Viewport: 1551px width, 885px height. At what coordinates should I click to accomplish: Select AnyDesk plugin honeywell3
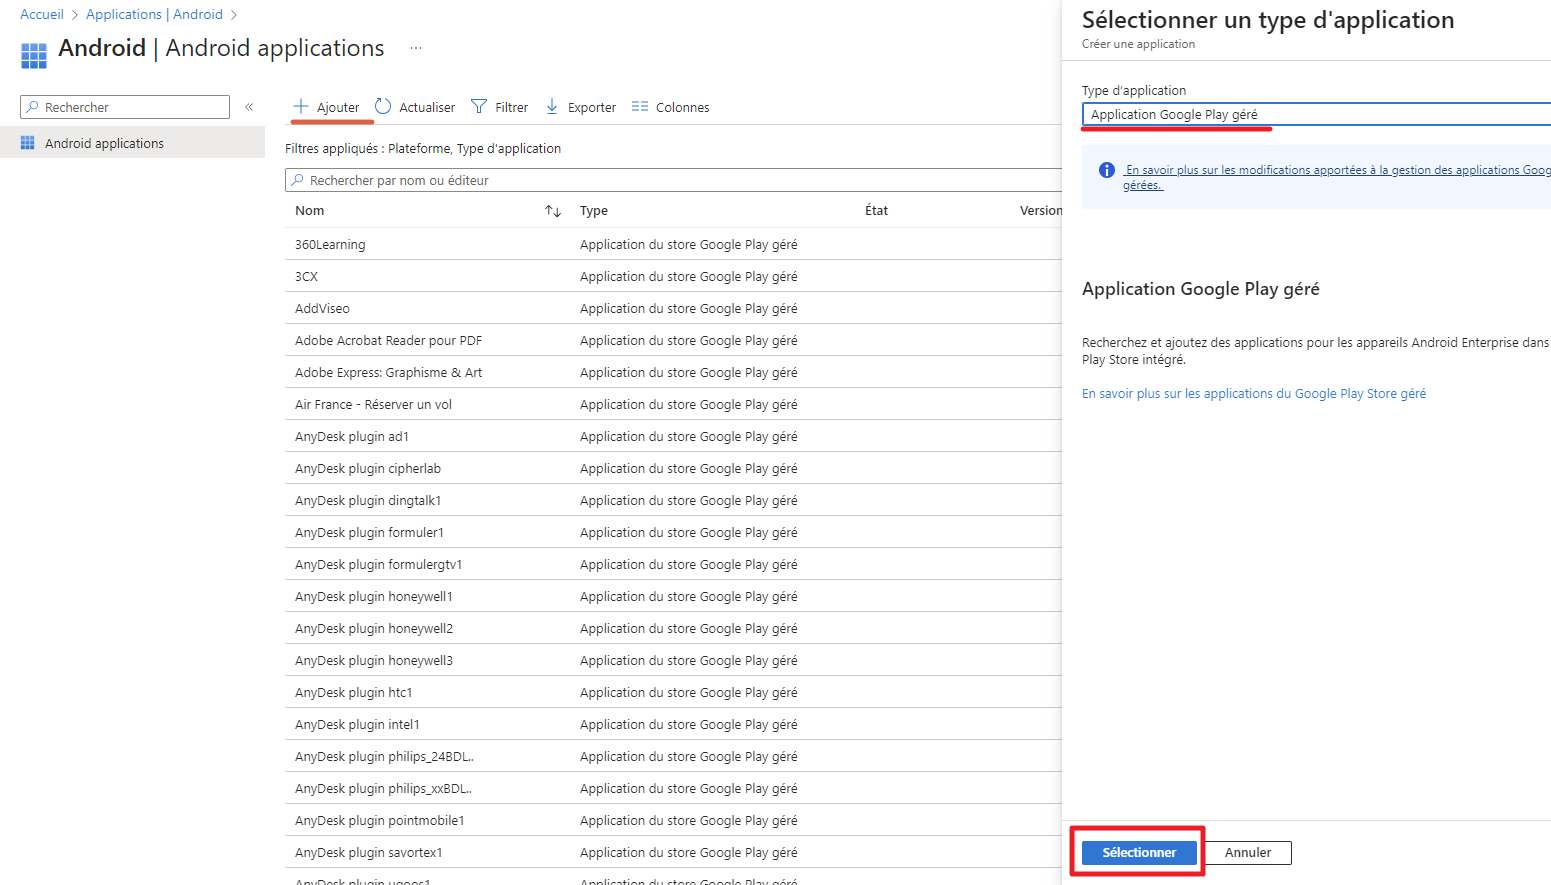click(x=374, y=661)
